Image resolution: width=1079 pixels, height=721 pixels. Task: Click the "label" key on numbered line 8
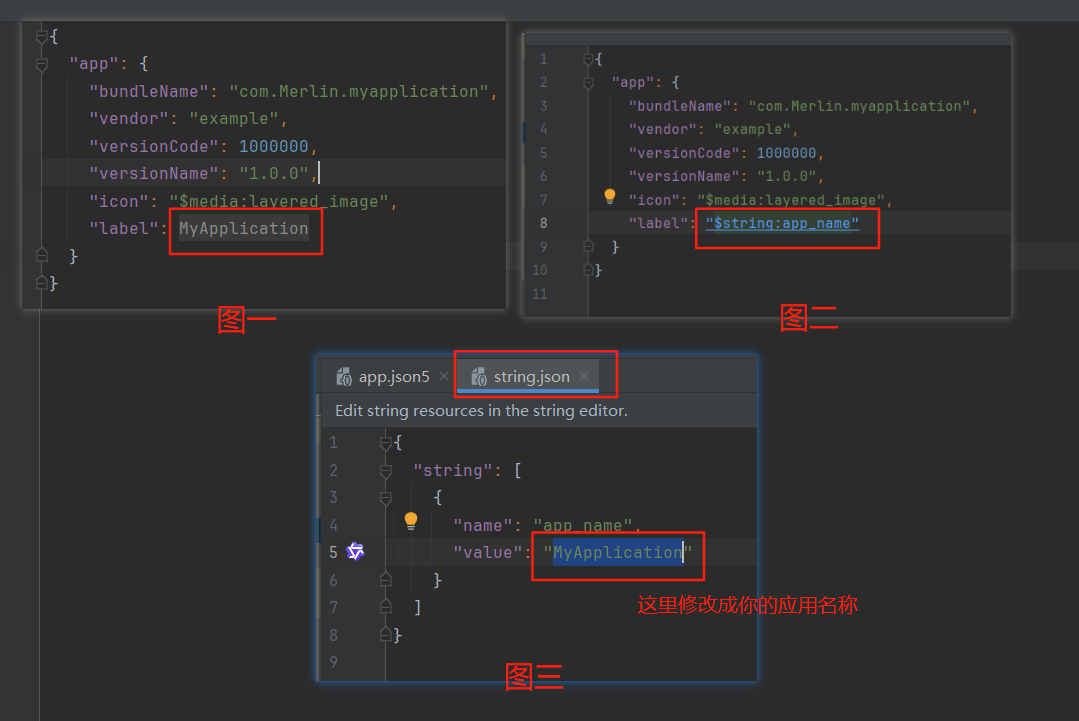tap(659, 223)
